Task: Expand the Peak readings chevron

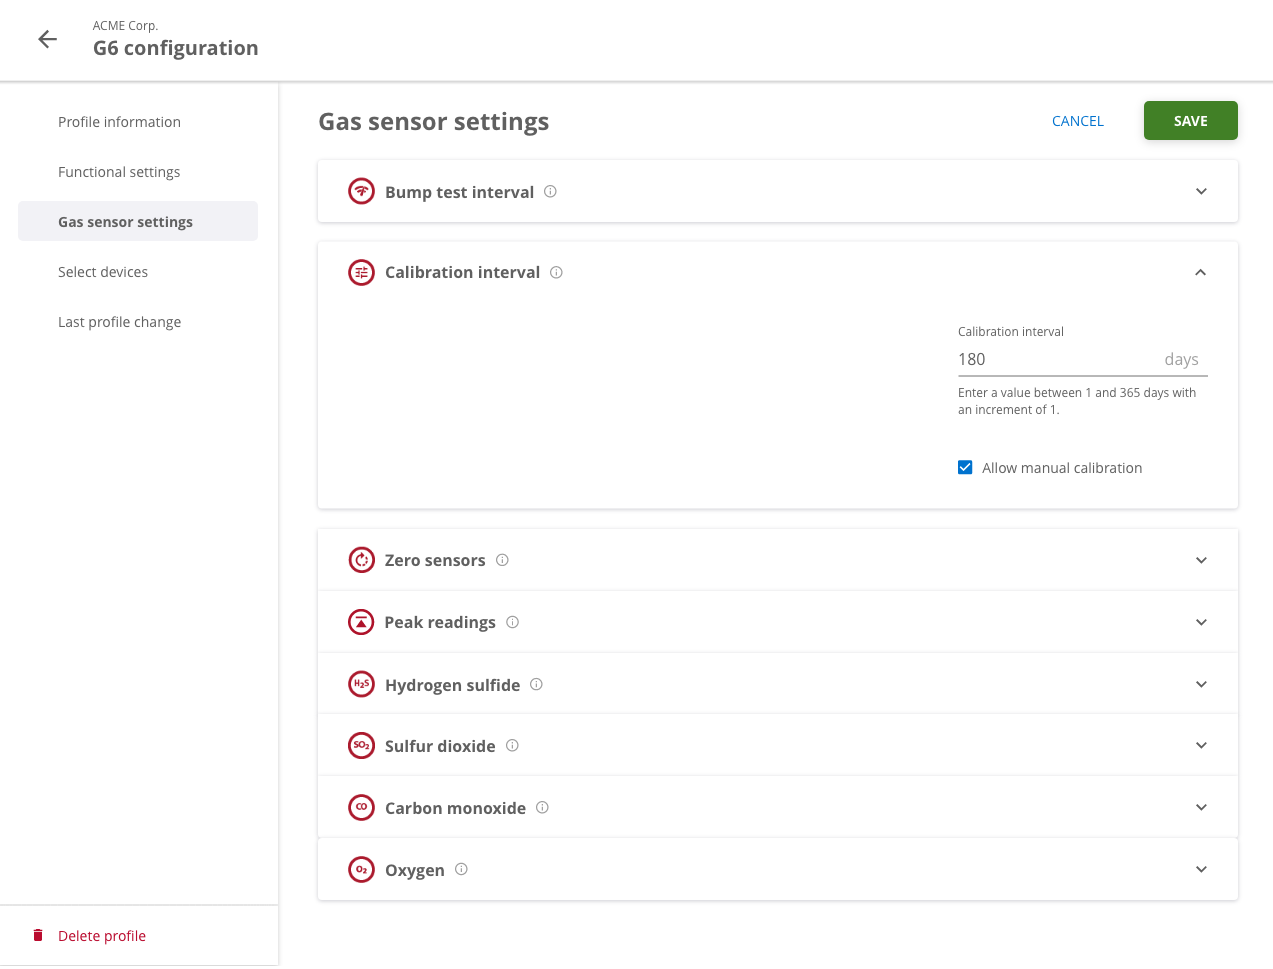Action: [x=1201, y=622]
